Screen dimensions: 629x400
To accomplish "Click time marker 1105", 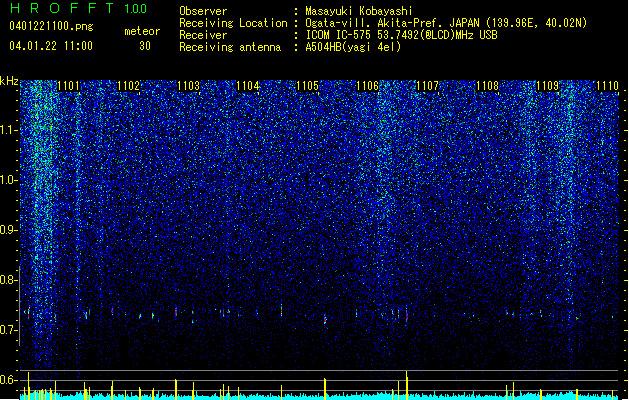I will point(308,86).
